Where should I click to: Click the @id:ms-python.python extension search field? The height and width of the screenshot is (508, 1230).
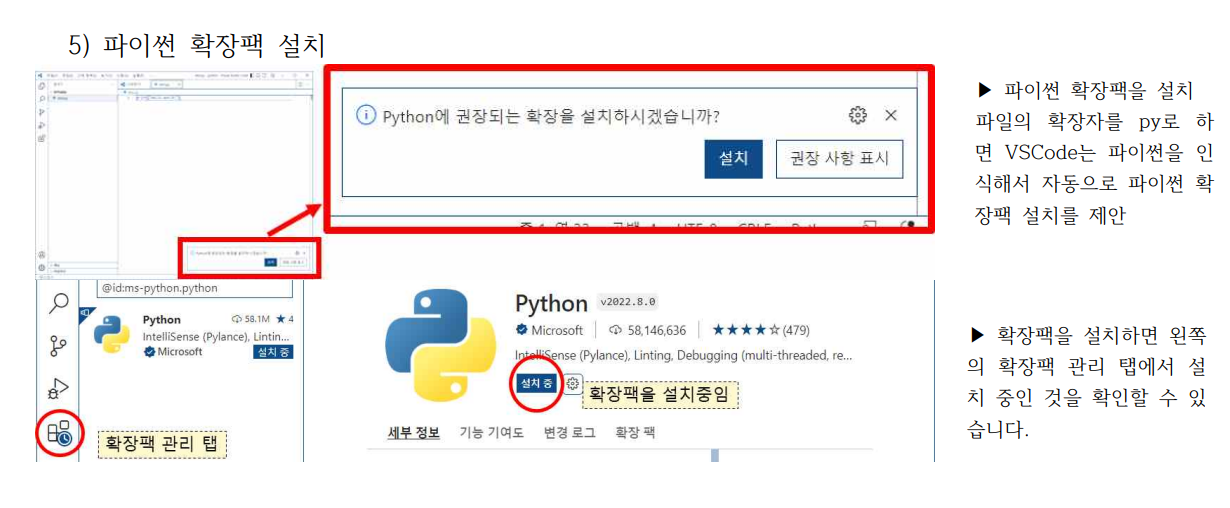coord(194,288)
